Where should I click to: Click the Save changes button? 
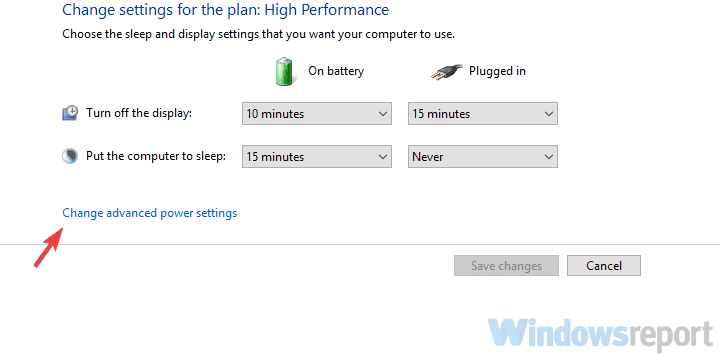click(x=506, y=266)
